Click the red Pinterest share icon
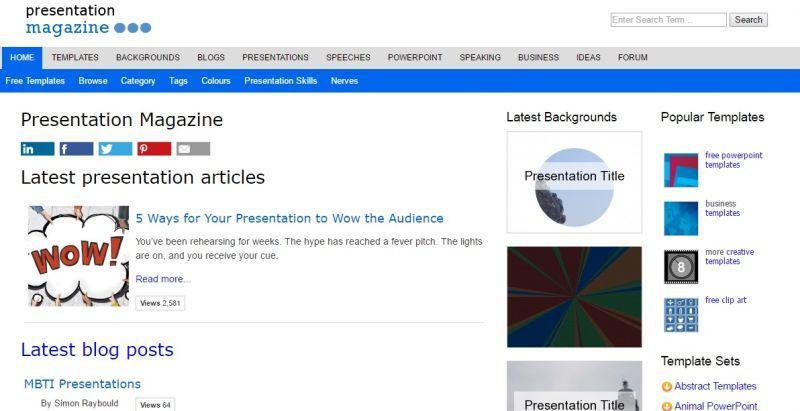The height and width of the screenshot is (411, 800). pyautogui.click(x=154, y=149)
